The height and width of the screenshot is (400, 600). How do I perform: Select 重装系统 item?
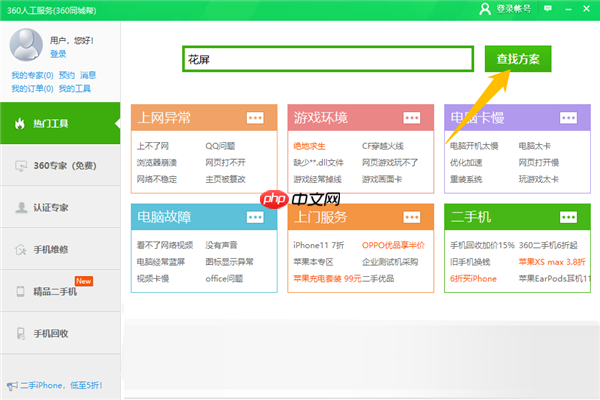(466, 179)
